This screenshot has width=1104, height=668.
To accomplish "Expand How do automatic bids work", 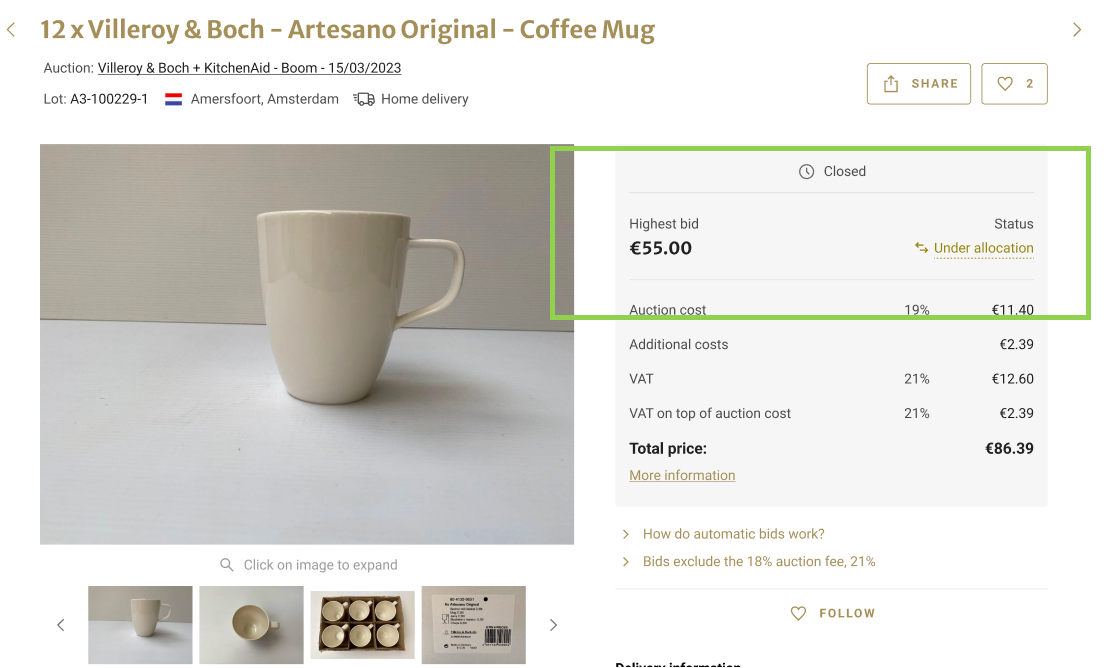I will click(x=733, y=534).
